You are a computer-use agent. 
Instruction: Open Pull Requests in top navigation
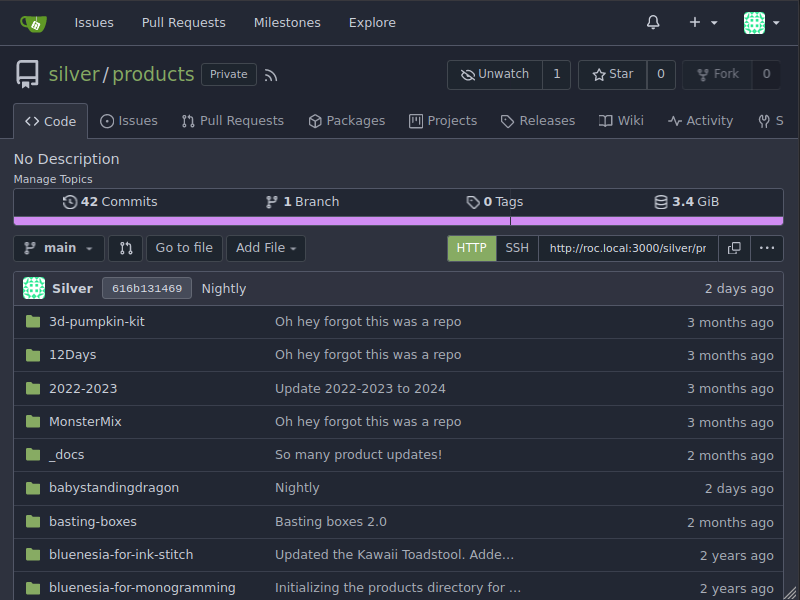pos(184,22)
